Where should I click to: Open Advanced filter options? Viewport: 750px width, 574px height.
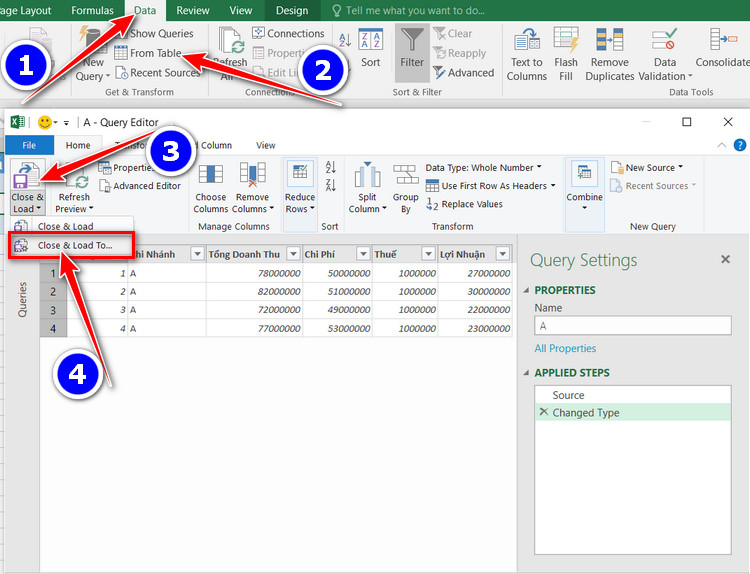pyautogui.click(x=463, y=73)
